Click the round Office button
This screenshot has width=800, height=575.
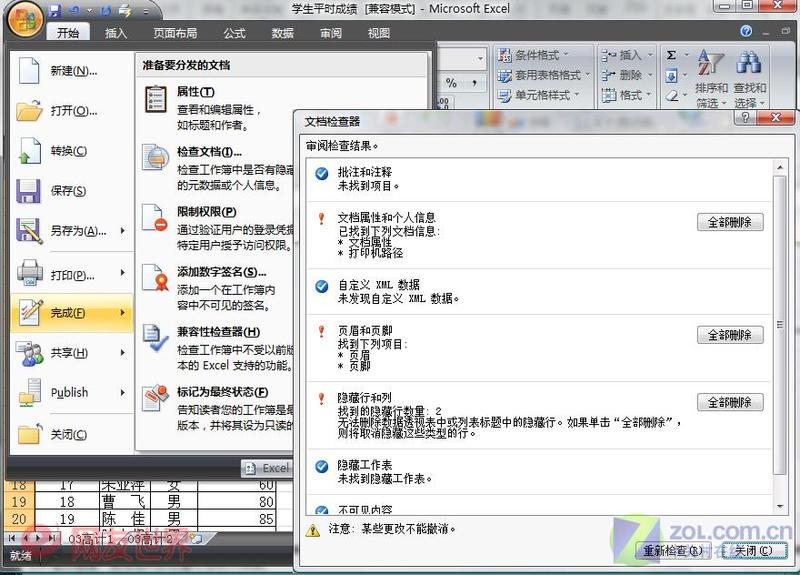pyautogui.click(x=24, y=19)
